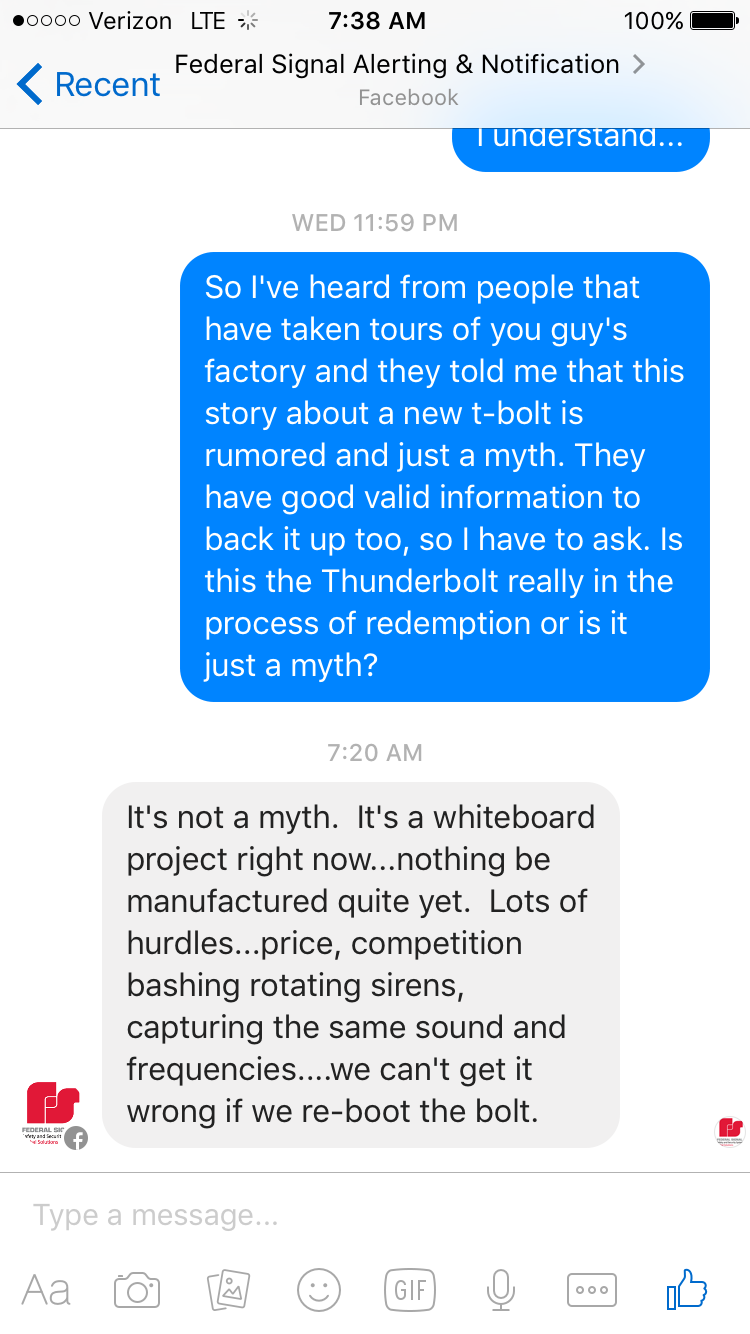Open Federal Signal Alerting & Notification details

click(x=409, y=65)
